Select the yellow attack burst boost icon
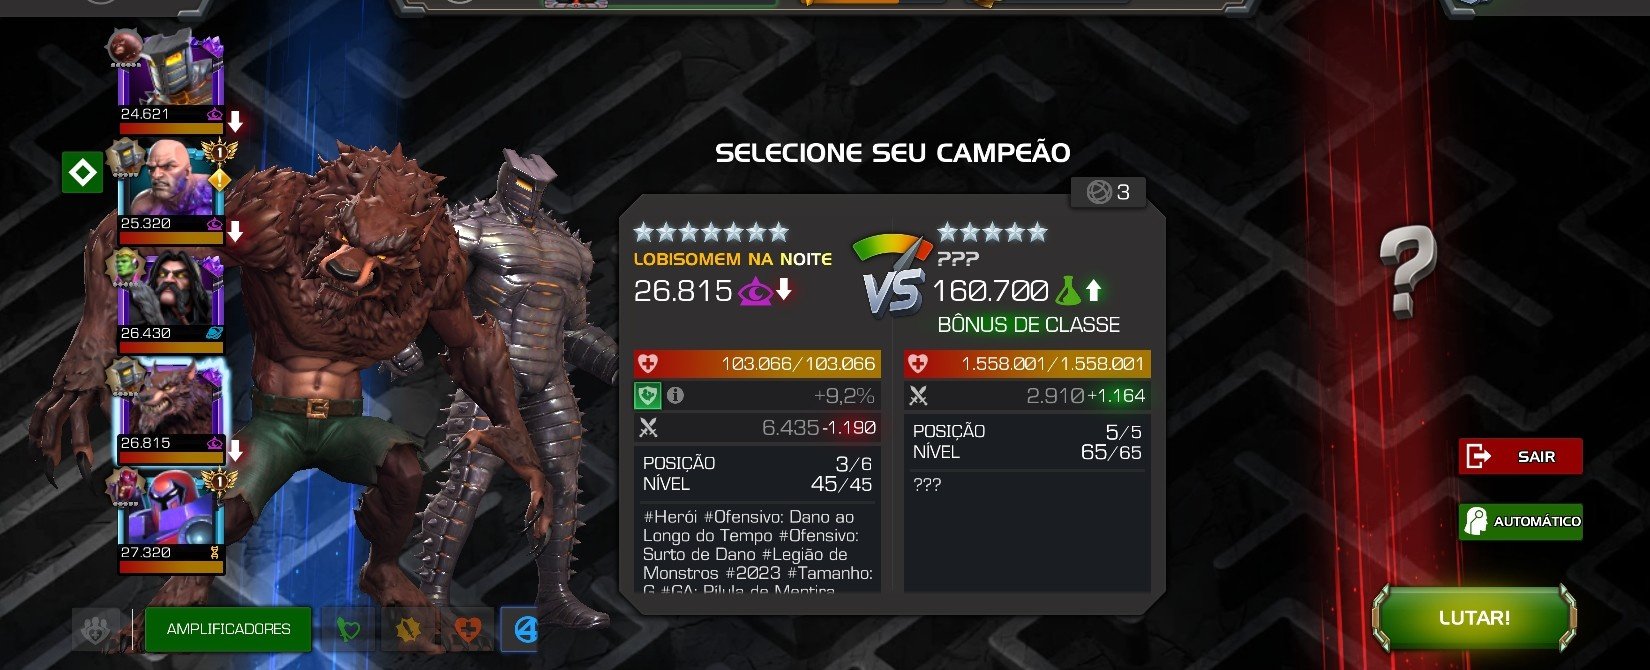 pos(408,630)
